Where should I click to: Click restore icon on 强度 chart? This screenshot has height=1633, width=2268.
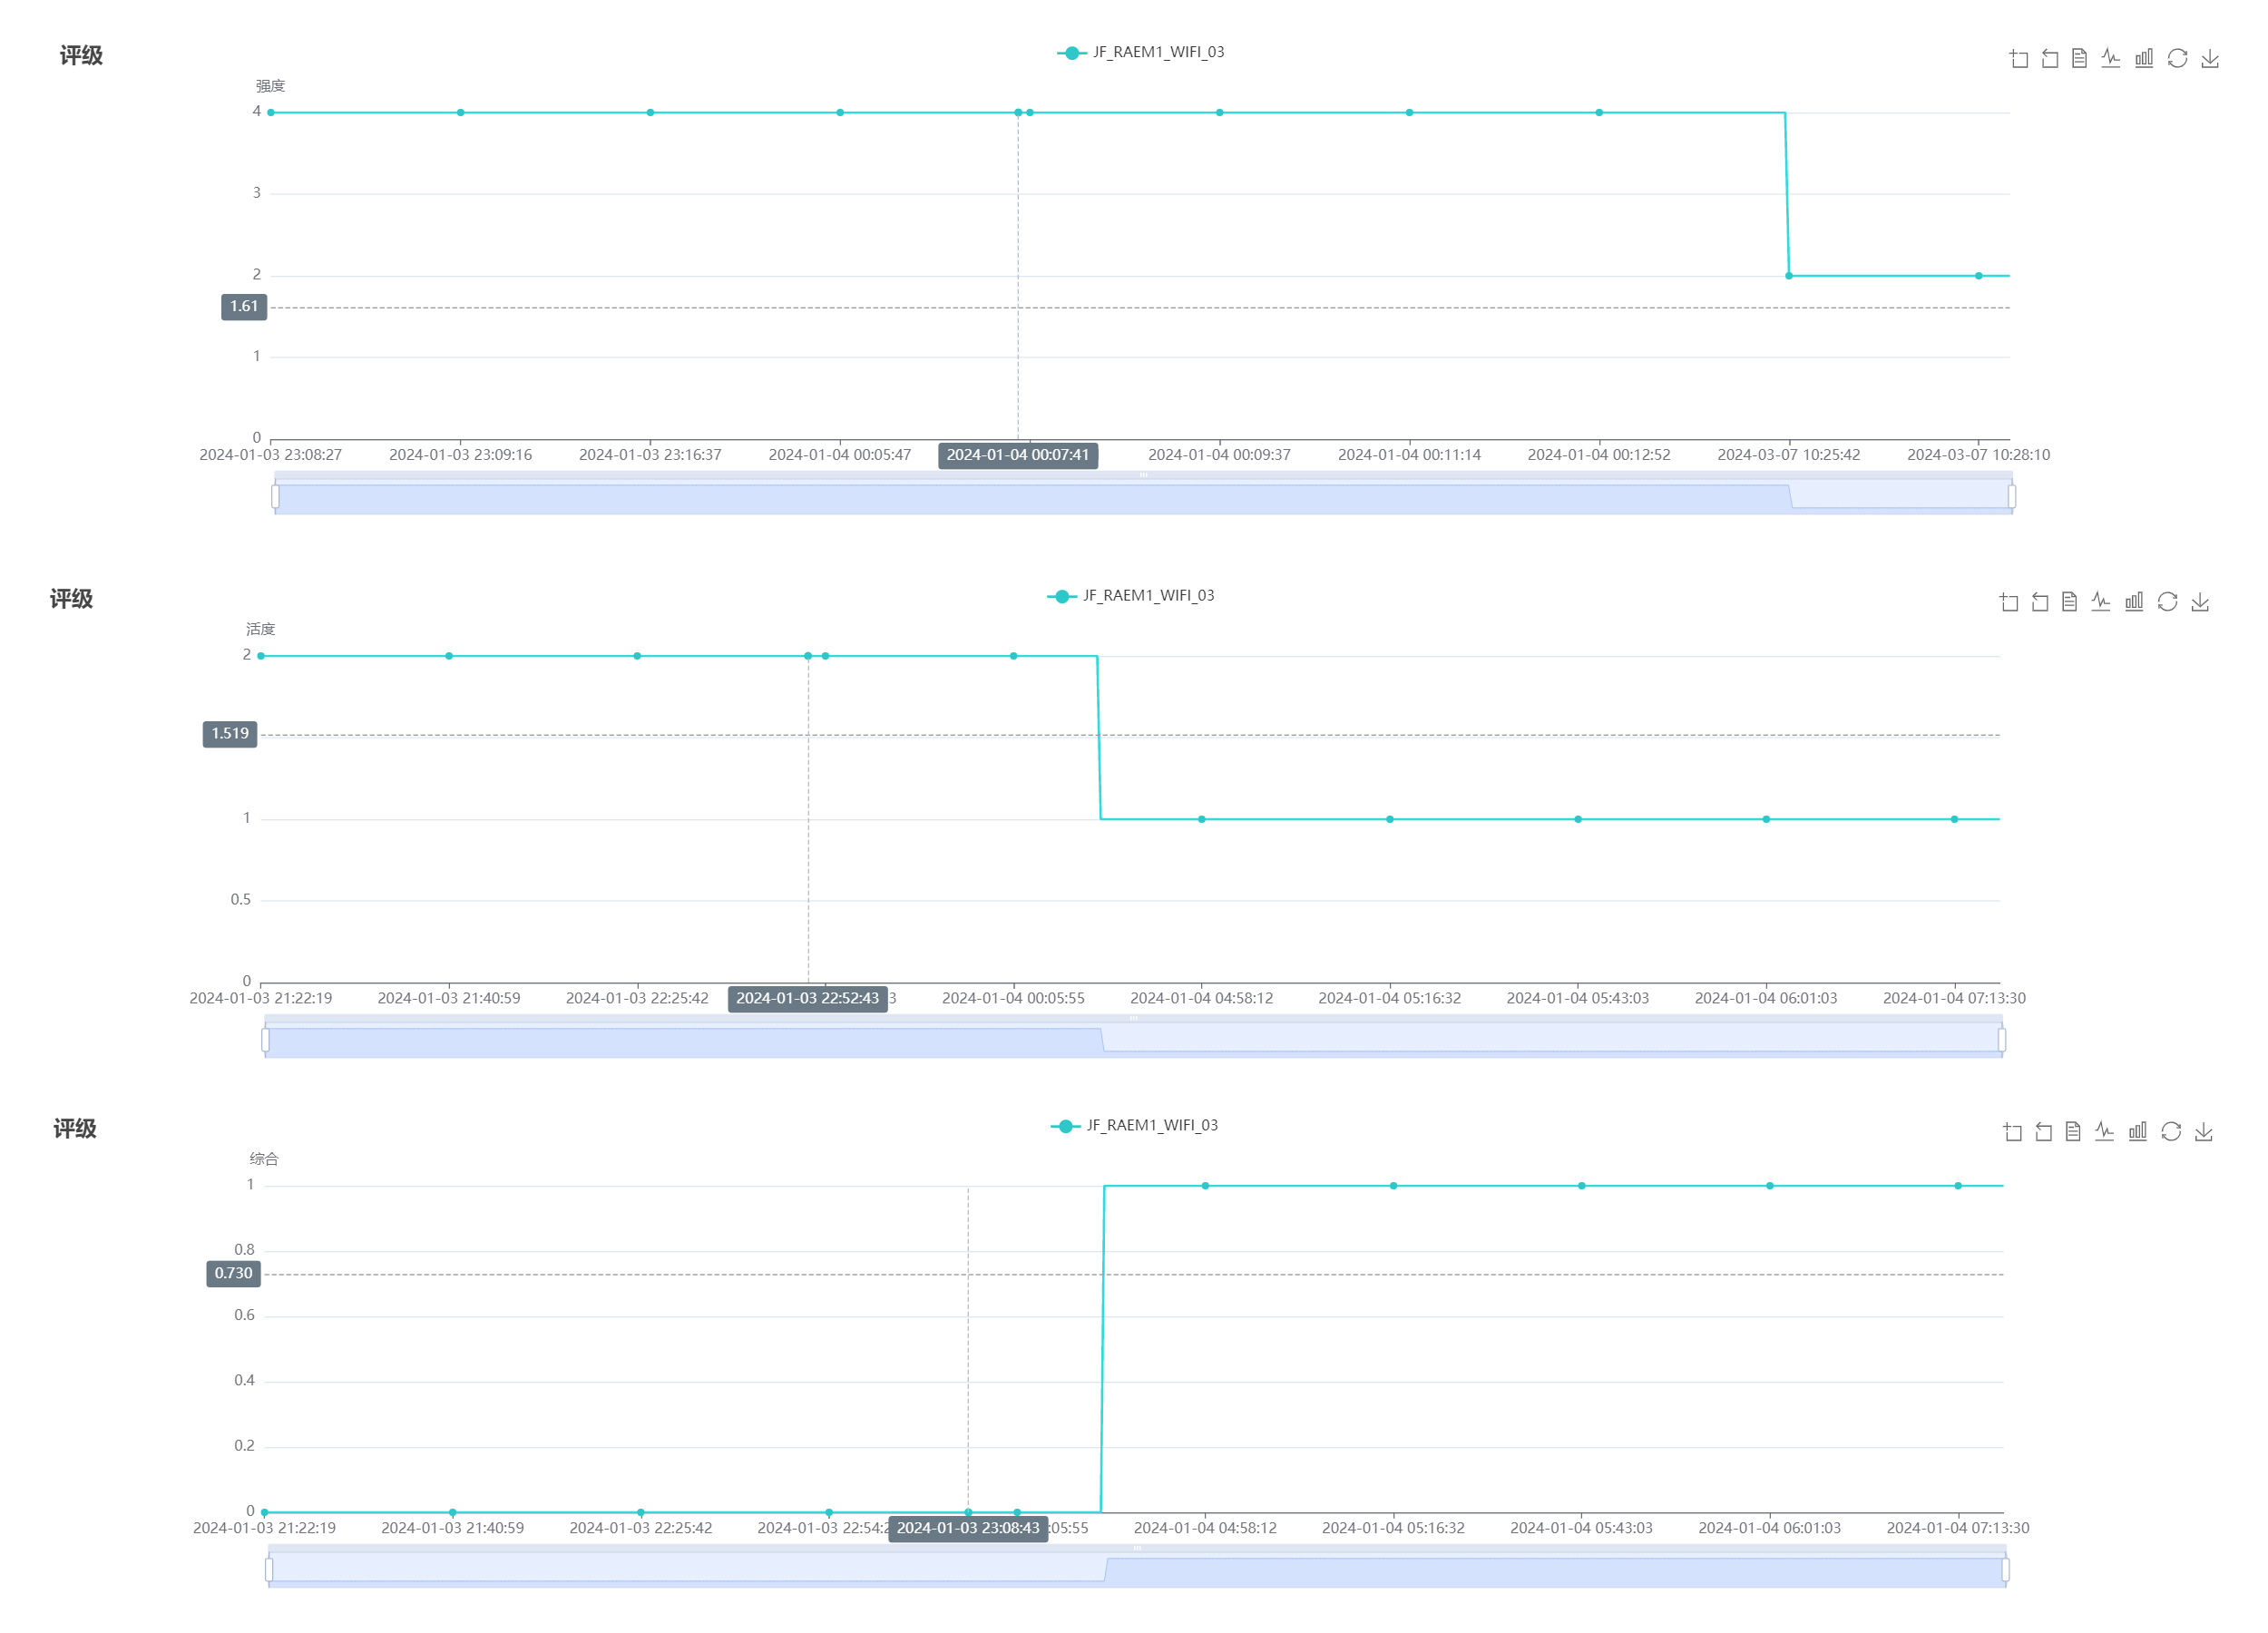(2177, 59)
